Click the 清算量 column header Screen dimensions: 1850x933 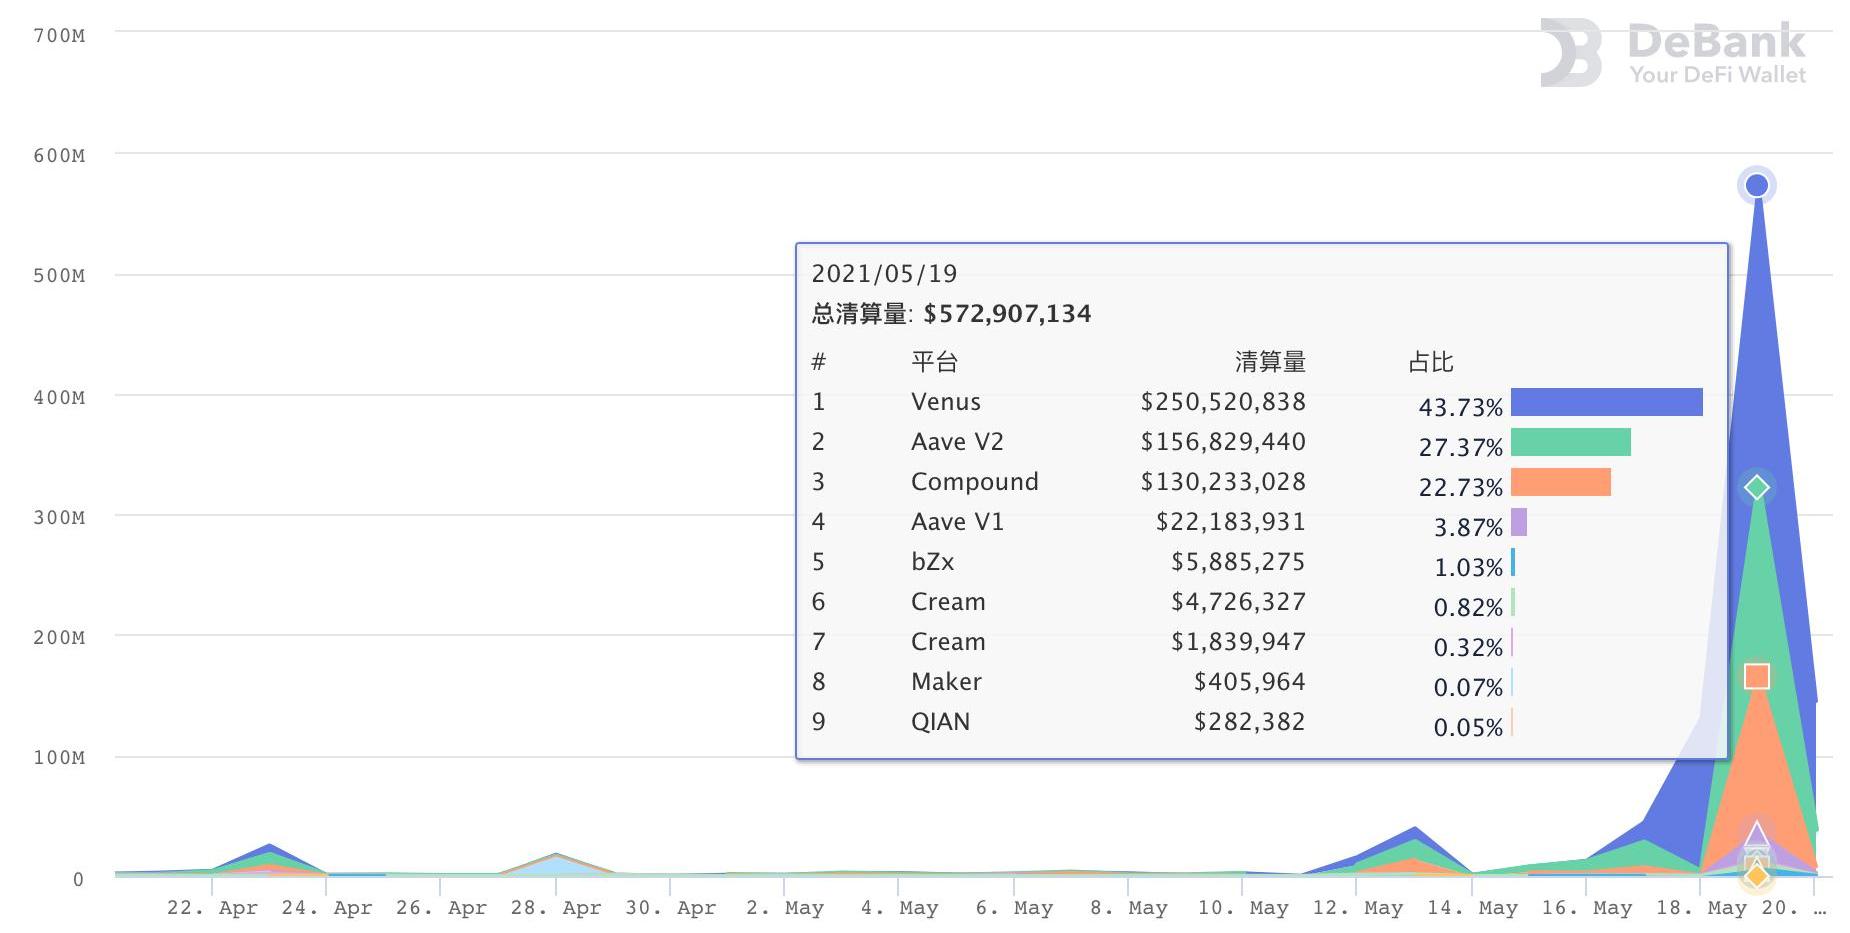(x=1270, y=362)
